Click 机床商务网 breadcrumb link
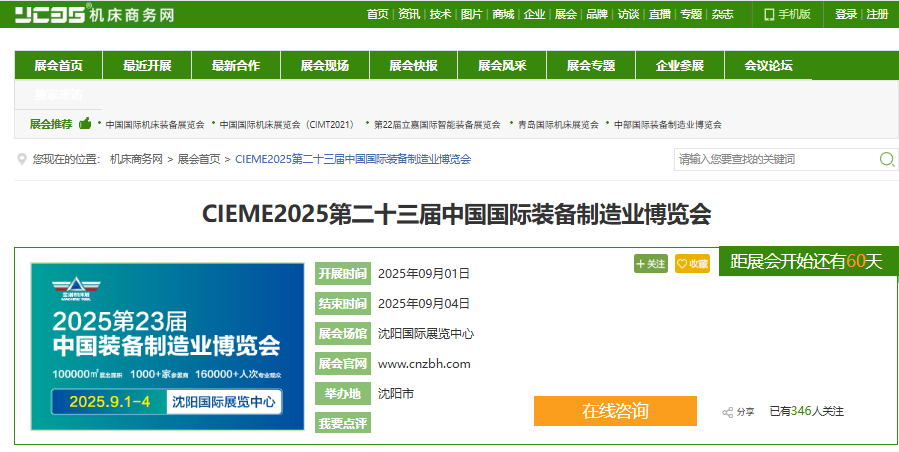 136,159
